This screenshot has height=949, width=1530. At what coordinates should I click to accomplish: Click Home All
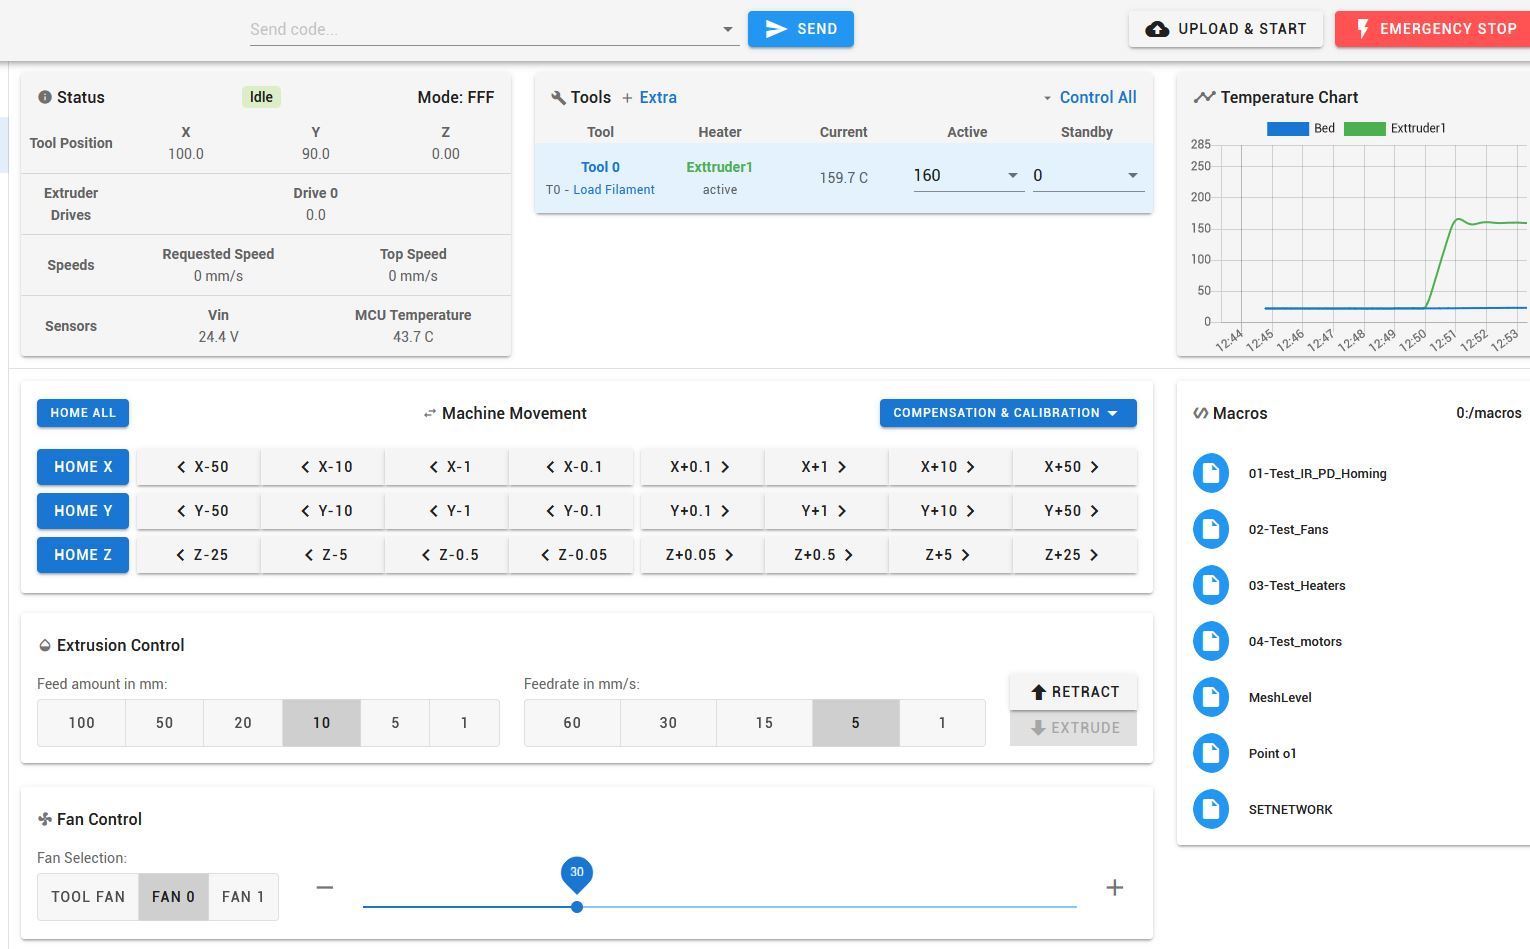click(x=83, y=413)
